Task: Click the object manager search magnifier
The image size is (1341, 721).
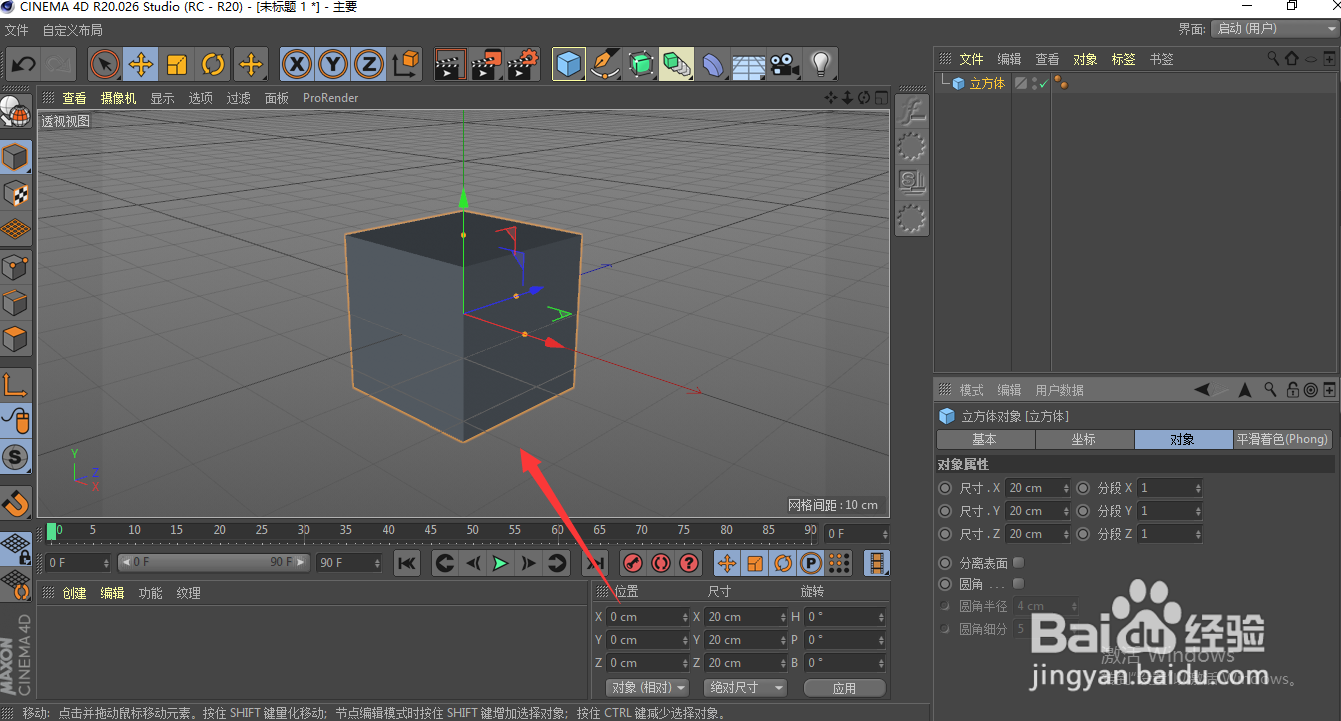Action: pos(1273,59)
